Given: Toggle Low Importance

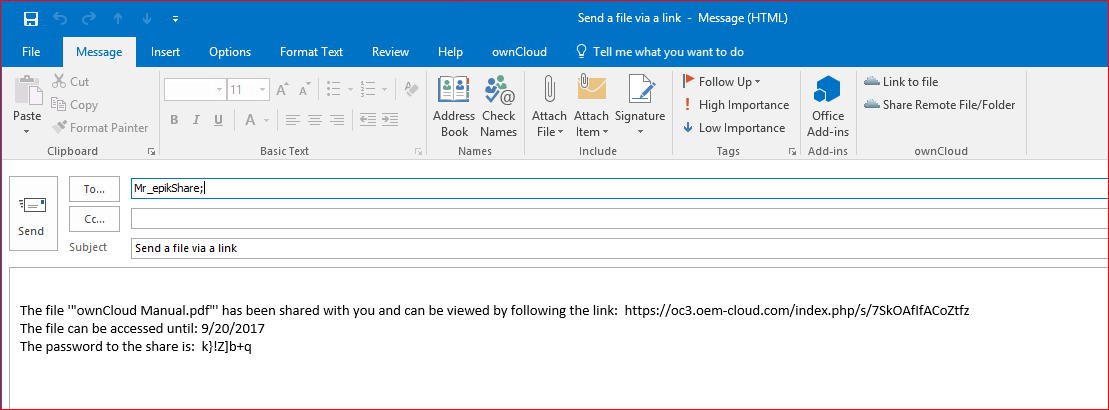Looking at the screenshot, I should pyautogui.click(x=733, y=128).
